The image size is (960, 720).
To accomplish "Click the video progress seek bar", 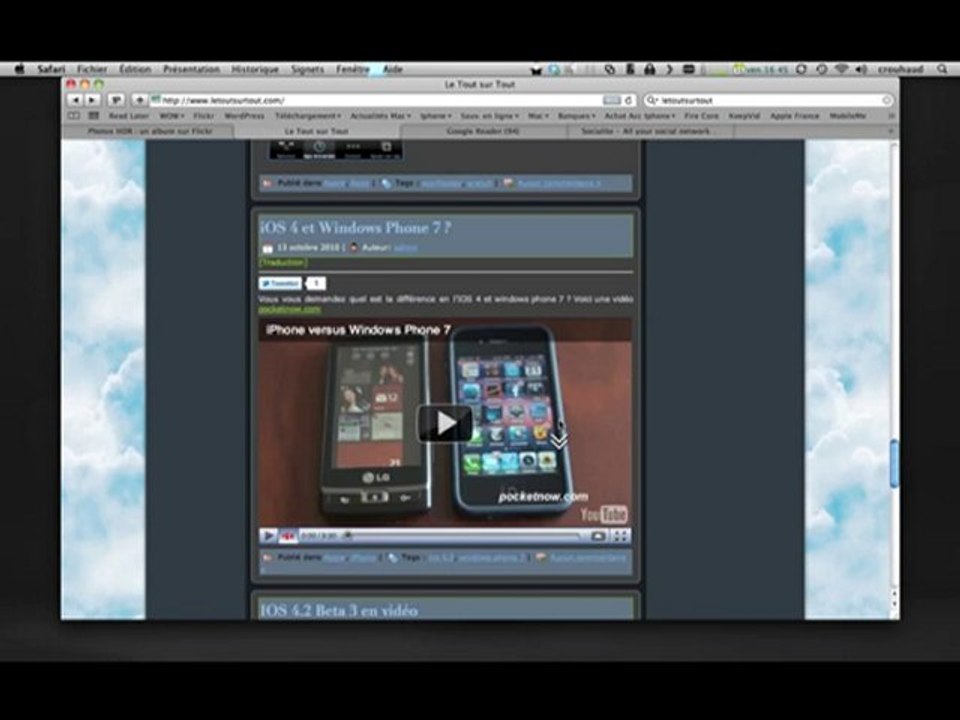I will (x=465, y=536).
